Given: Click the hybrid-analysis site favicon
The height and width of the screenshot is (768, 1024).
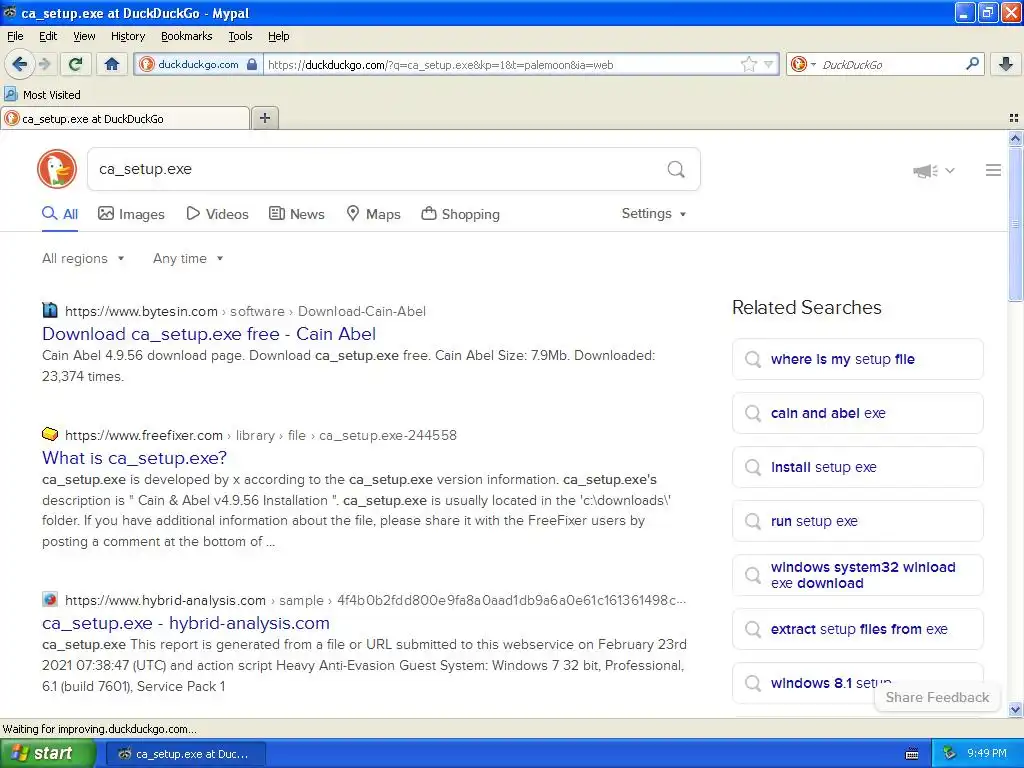Looking at the screenshot, I should click(50, 599).
